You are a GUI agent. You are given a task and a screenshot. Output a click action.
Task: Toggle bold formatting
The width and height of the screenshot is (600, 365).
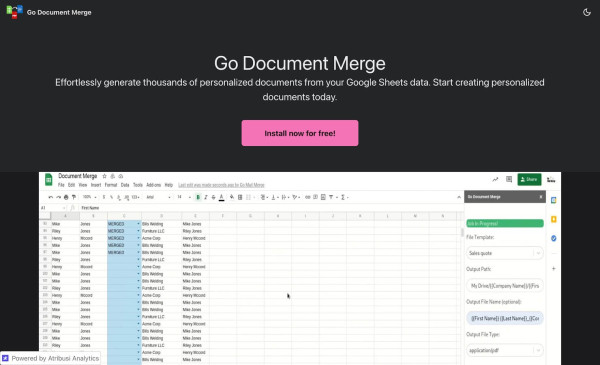[198, 197]
